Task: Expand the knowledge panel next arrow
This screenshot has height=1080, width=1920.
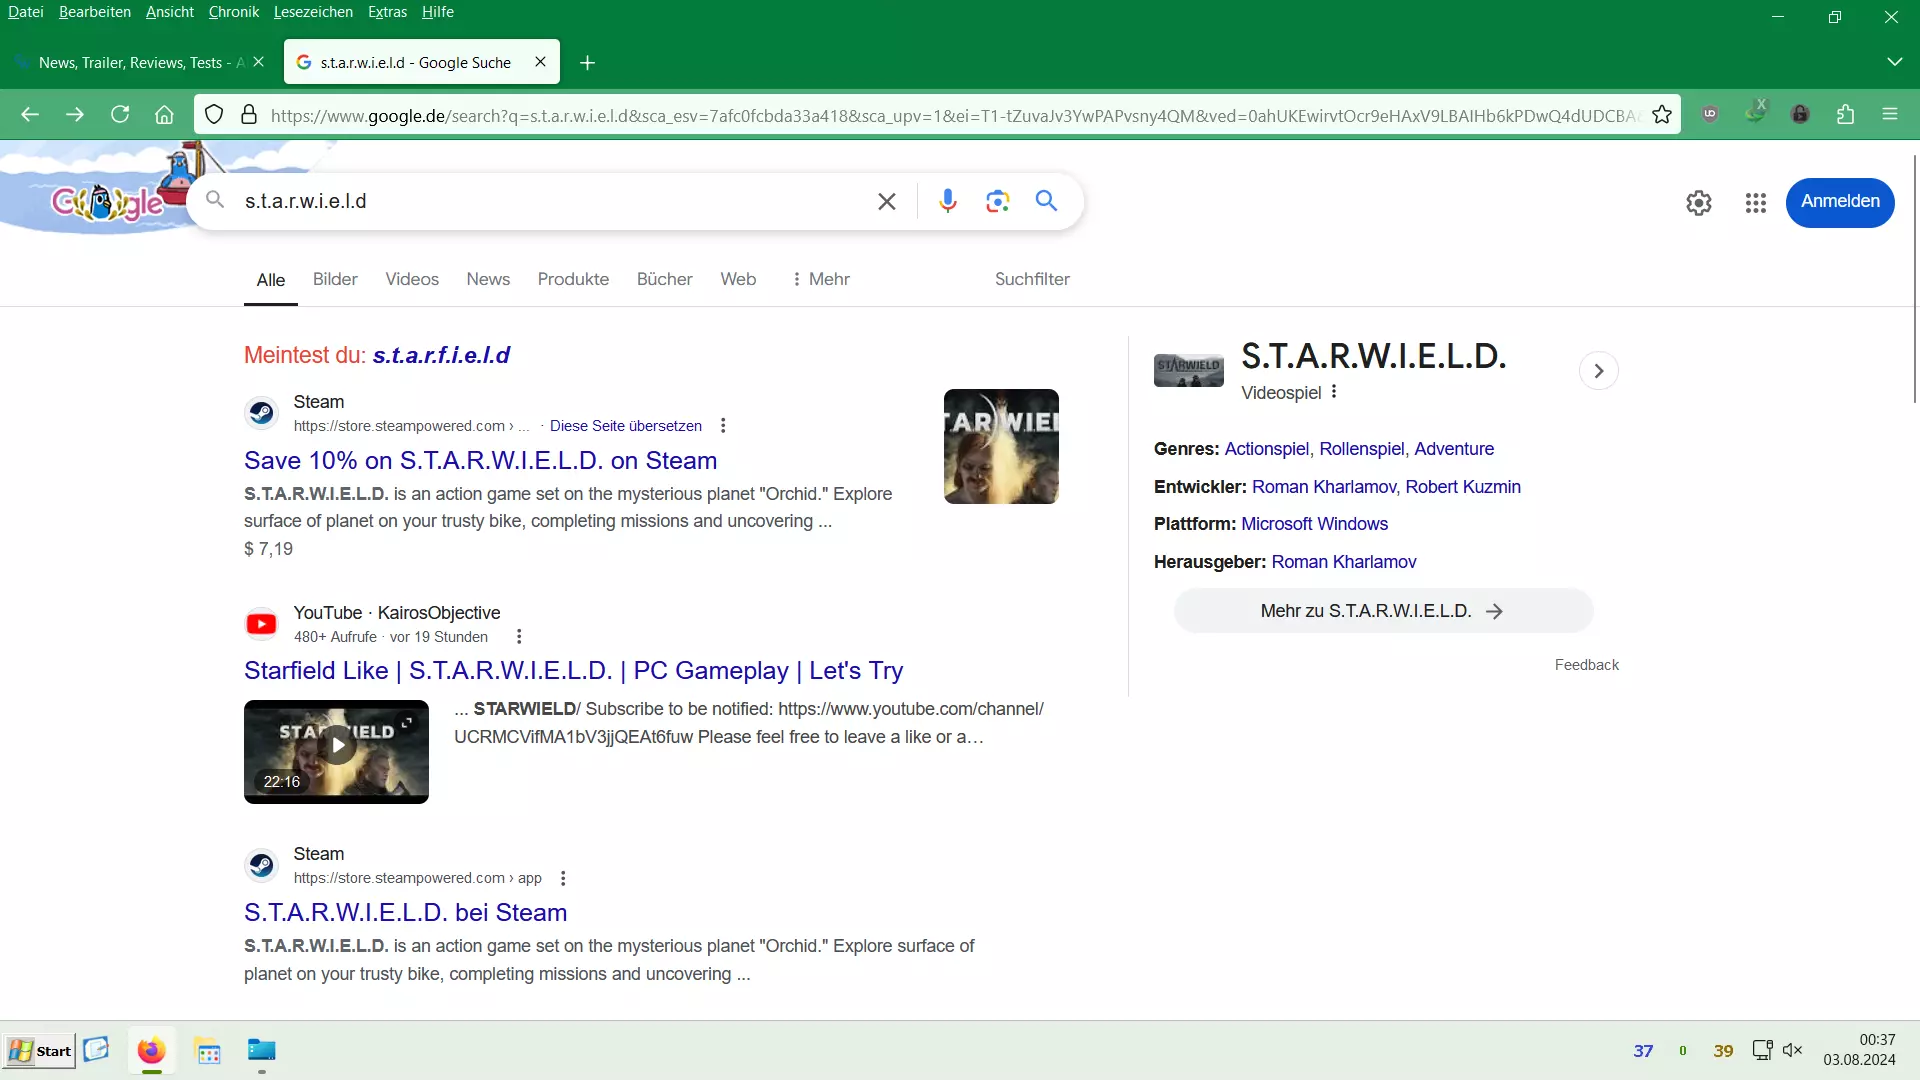Action: coord(1598,371)
